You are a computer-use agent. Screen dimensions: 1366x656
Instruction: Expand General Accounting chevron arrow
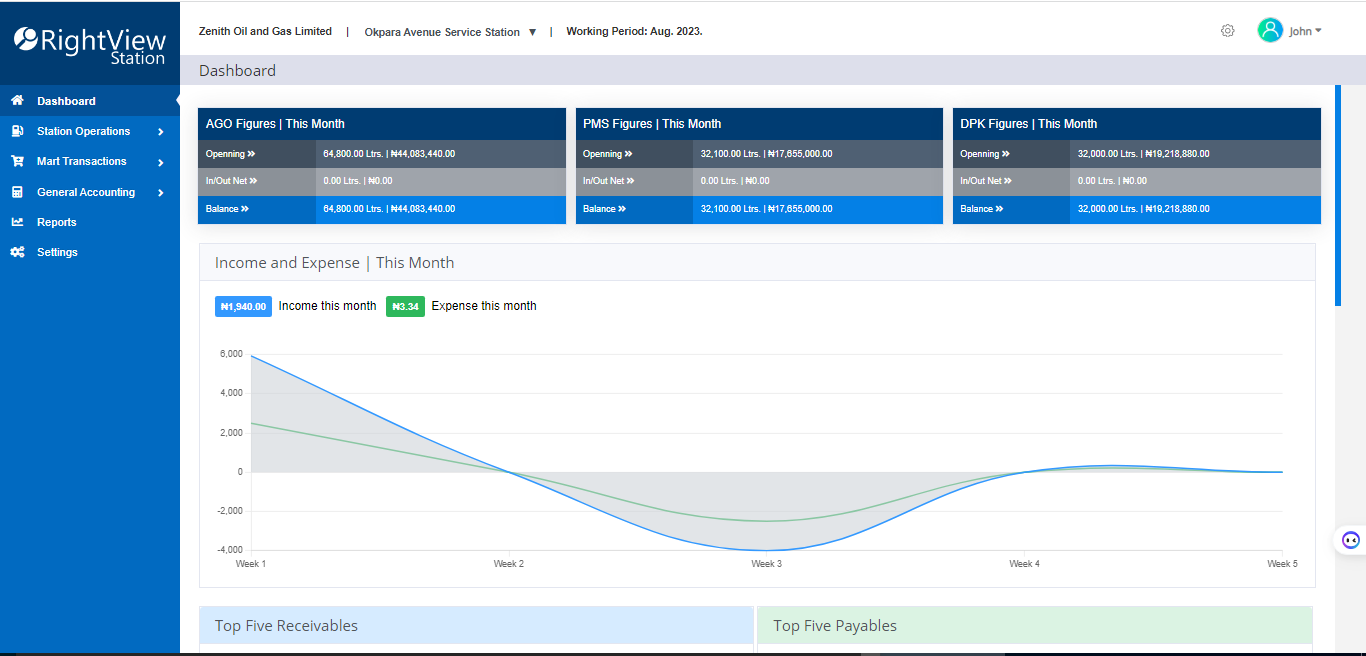tap(161, 193)
